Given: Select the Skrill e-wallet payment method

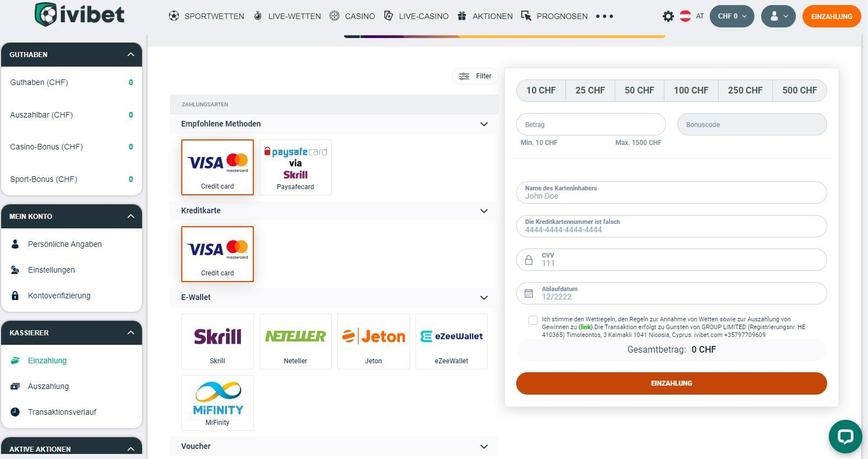Looking at the screenshot, I should [x=217, y=342].
